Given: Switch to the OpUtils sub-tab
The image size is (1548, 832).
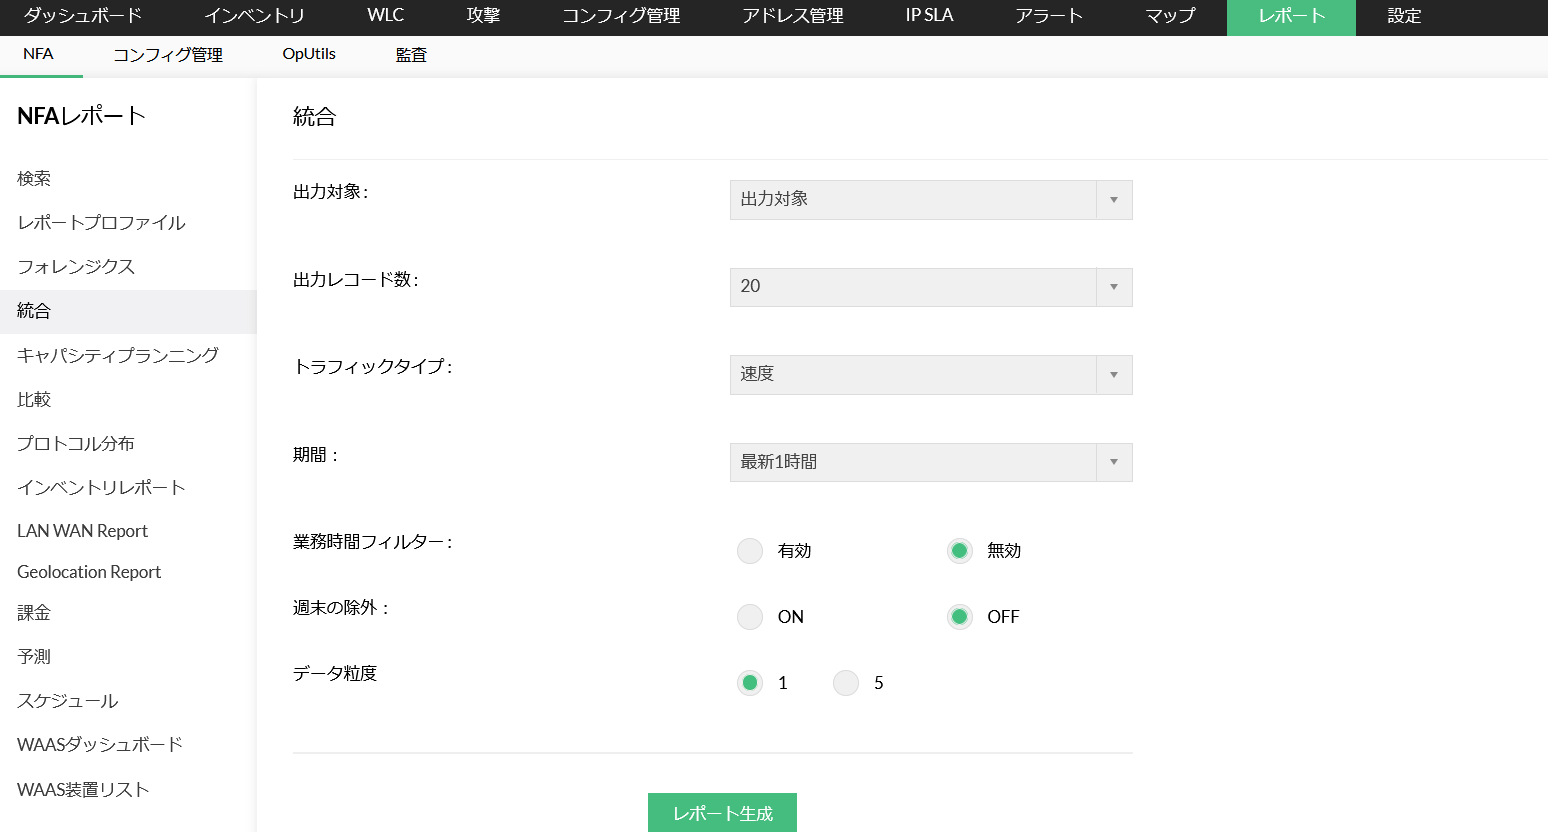Looking at the screenshot, I should click(309, 54).
